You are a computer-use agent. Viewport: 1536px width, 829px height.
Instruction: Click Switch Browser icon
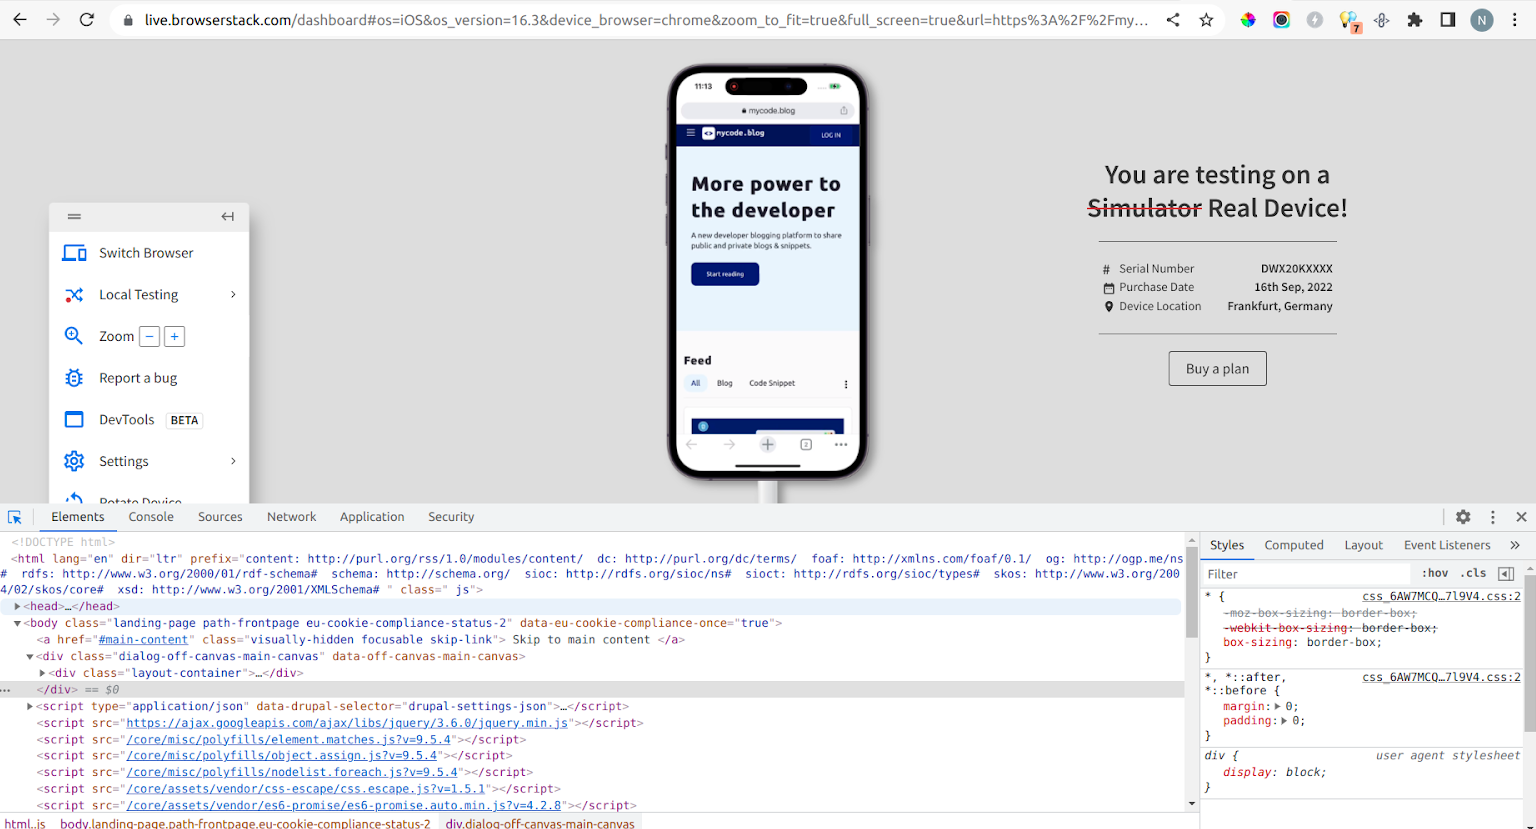point(74,253)
